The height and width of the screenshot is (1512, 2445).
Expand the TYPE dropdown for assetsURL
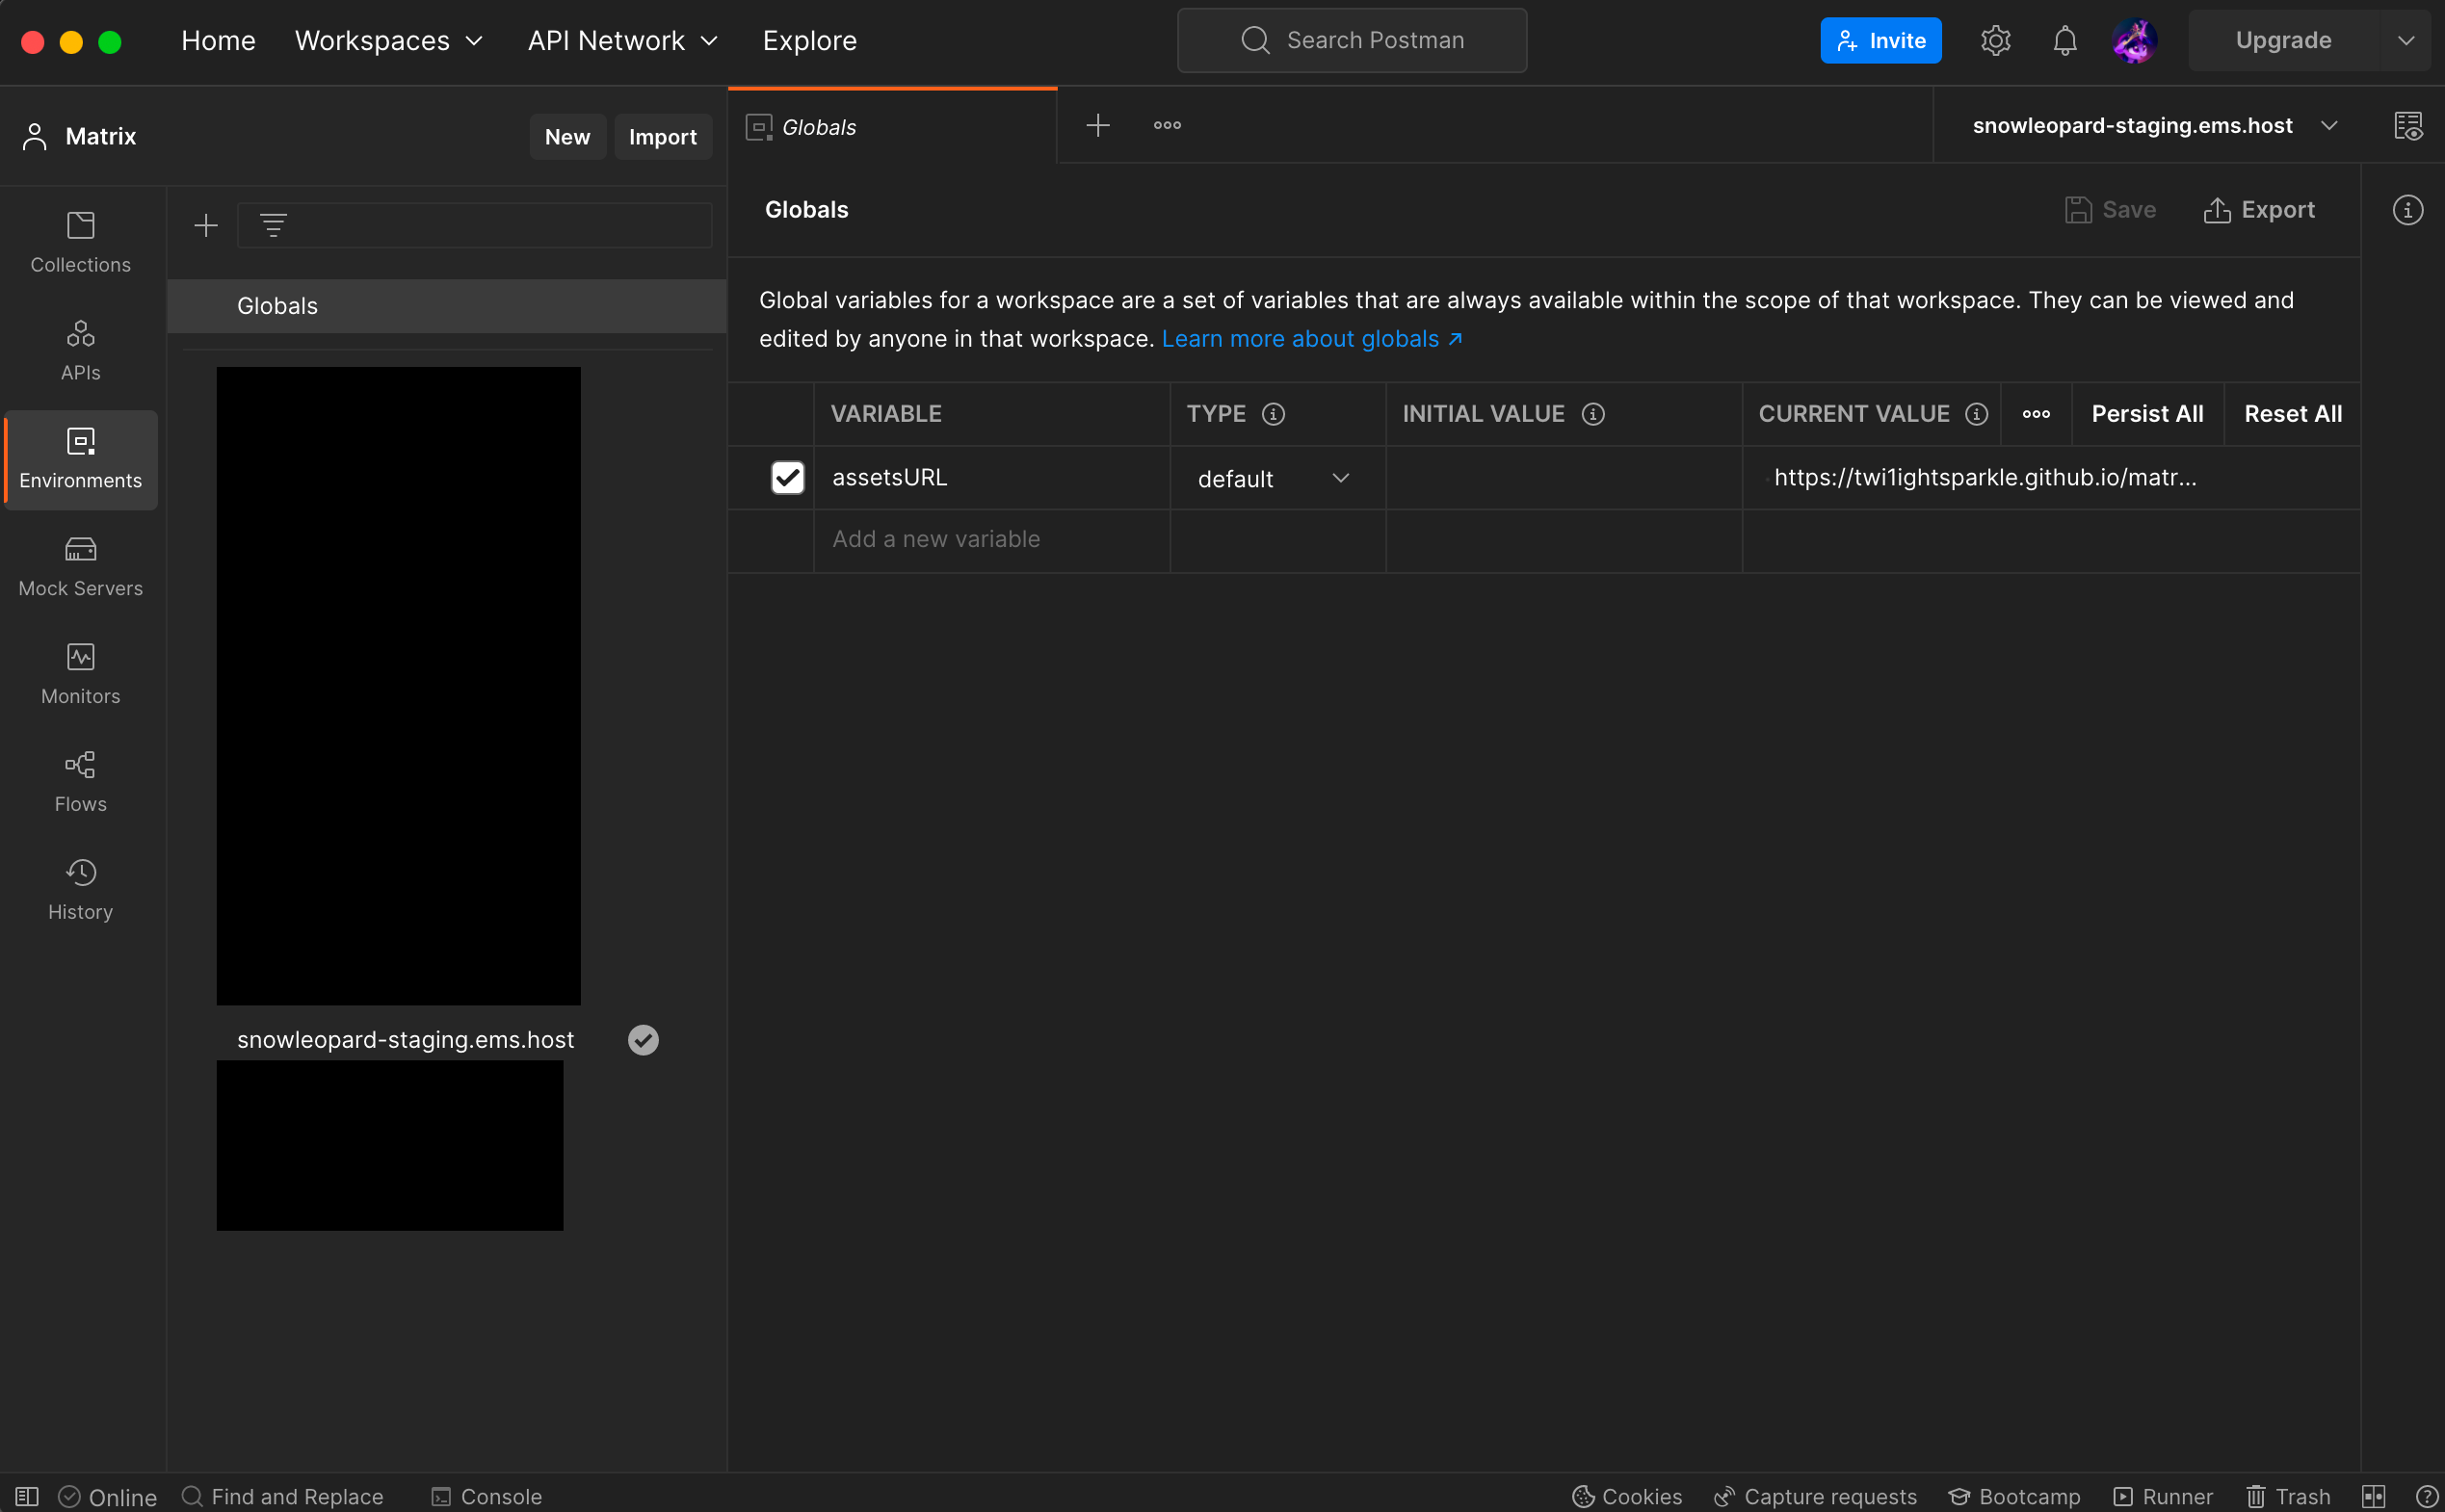coord(1339,477)
